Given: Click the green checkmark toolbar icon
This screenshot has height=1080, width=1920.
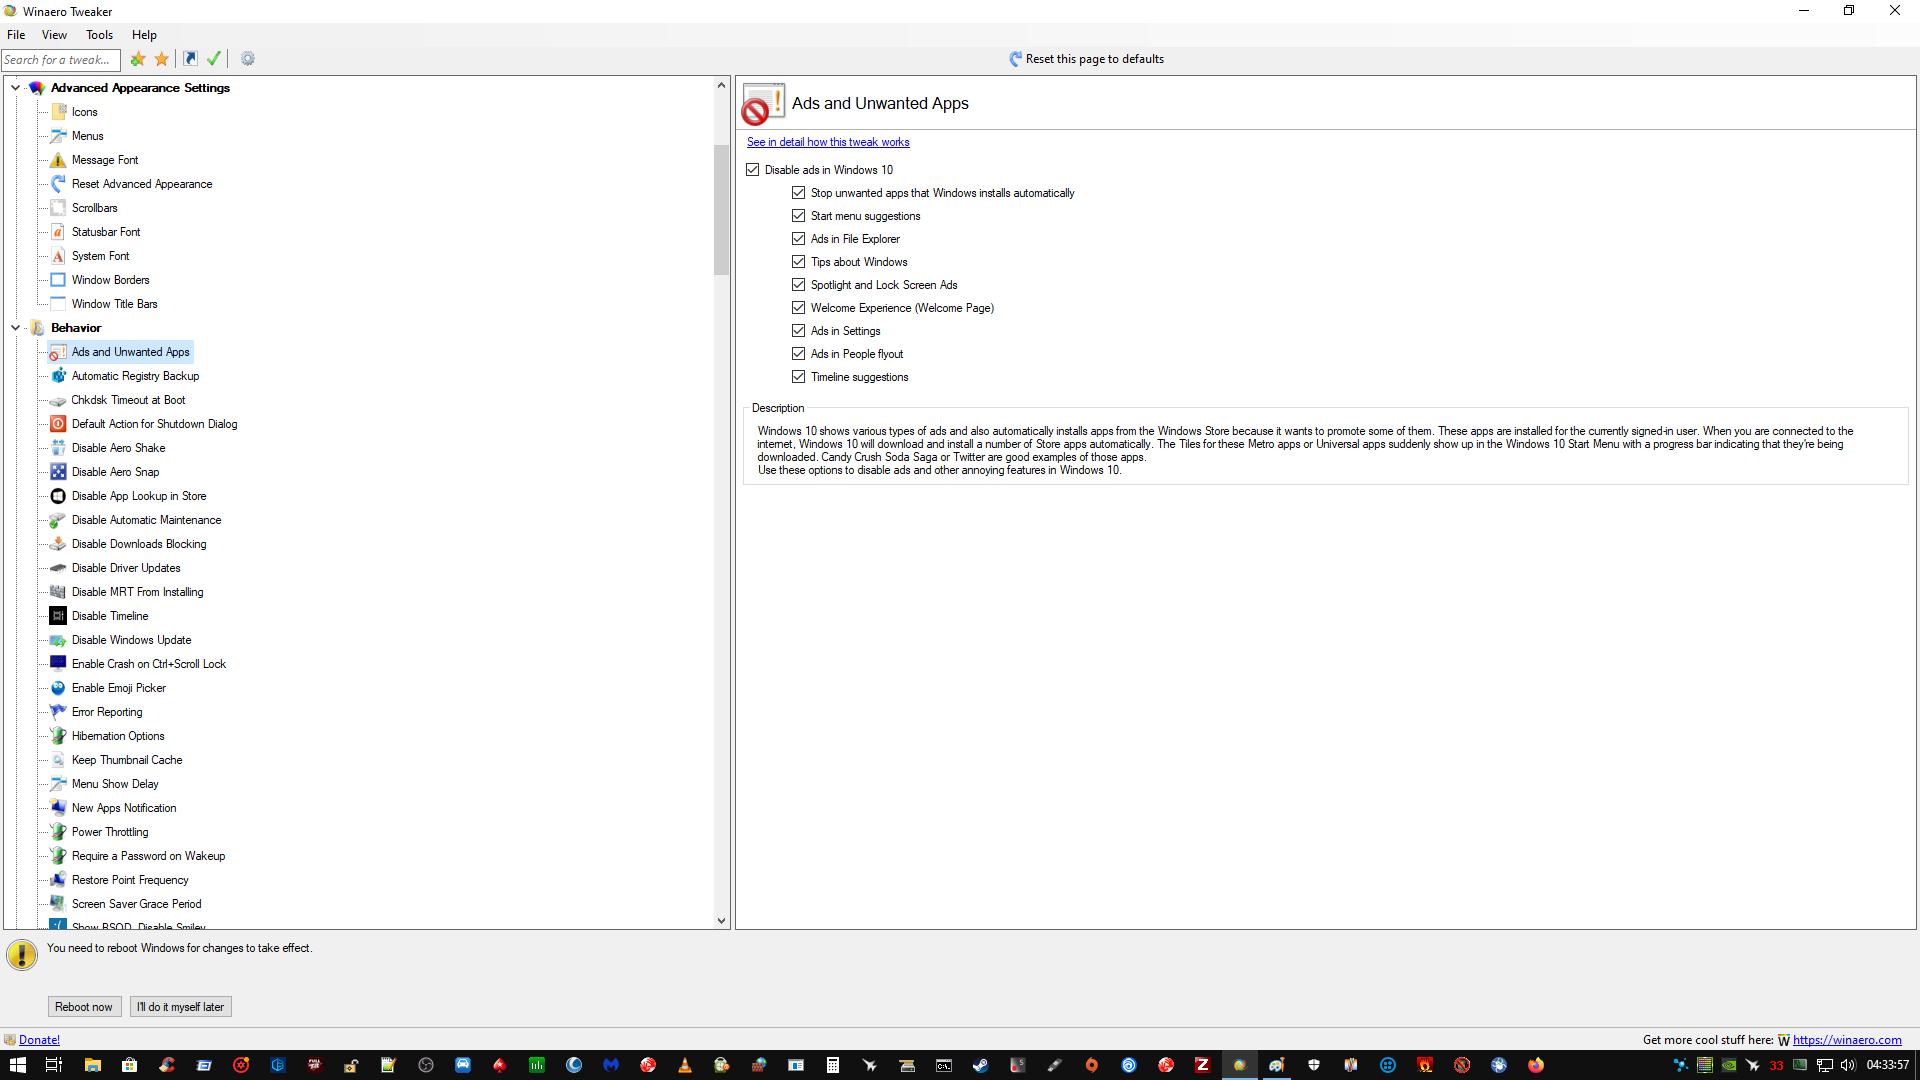Looking at the screenshot, I should (214, 59).
